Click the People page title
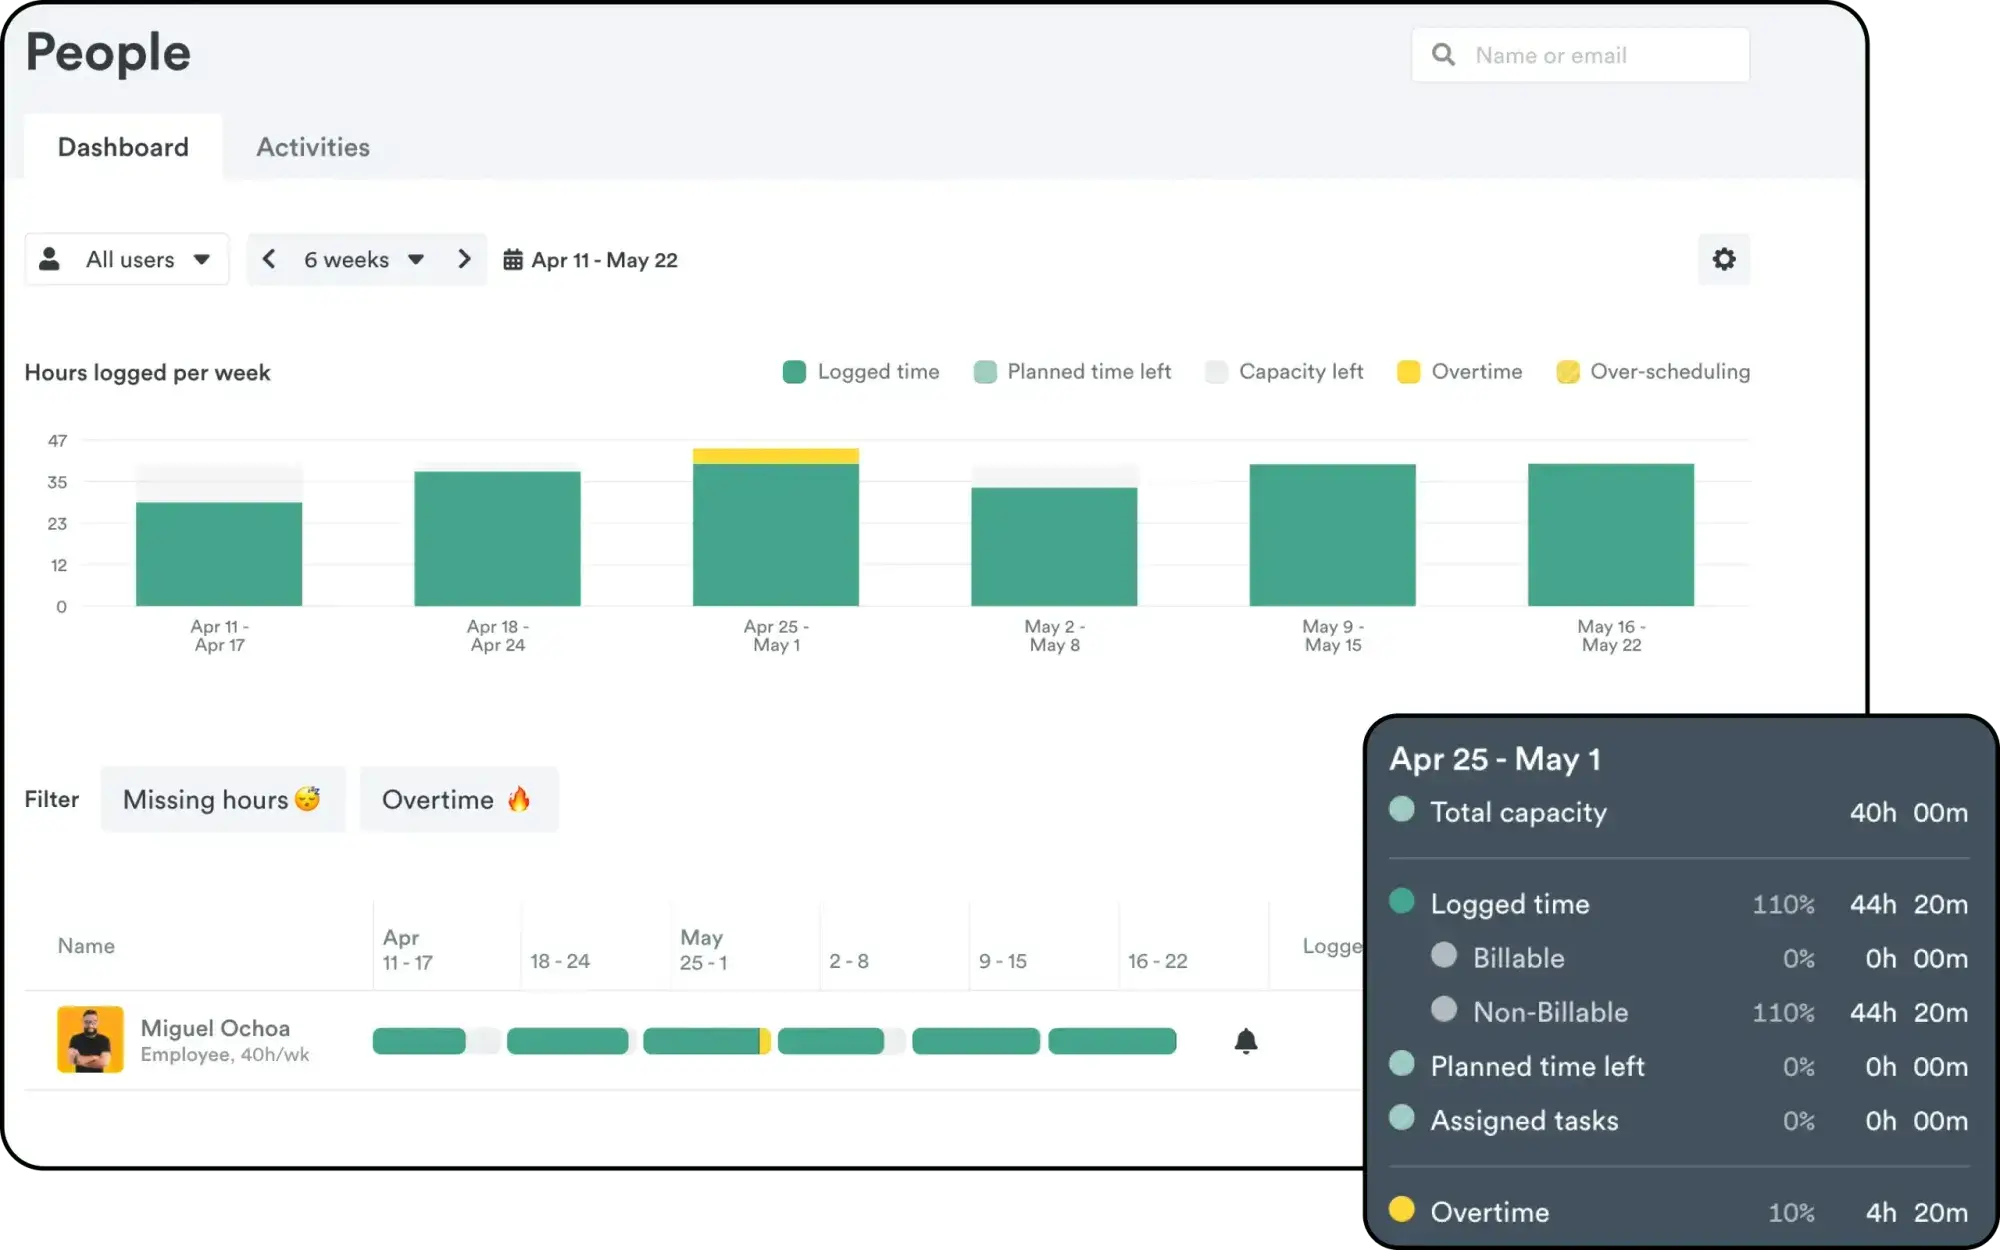Image resolution: width=2000 pixels, height=1250 pixels. (x=108, y=53)
